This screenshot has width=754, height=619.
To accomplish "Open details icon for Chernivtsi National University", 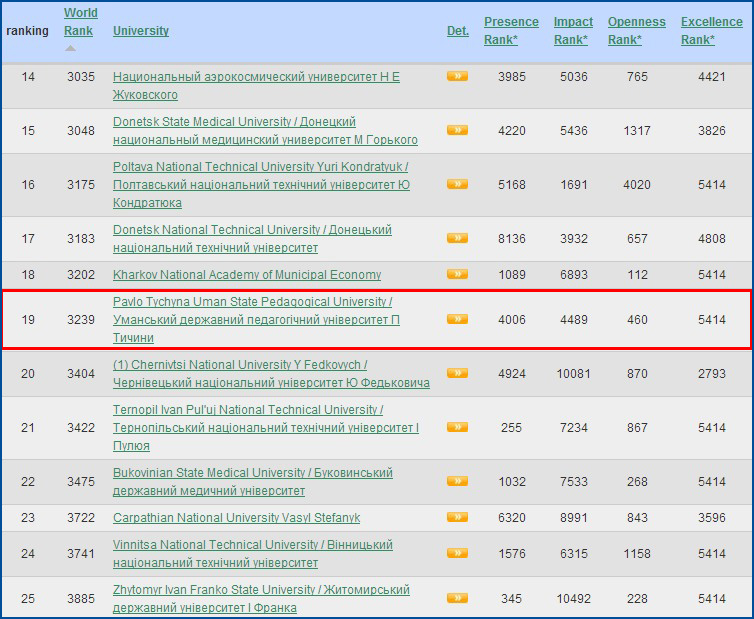I will 457,373.
